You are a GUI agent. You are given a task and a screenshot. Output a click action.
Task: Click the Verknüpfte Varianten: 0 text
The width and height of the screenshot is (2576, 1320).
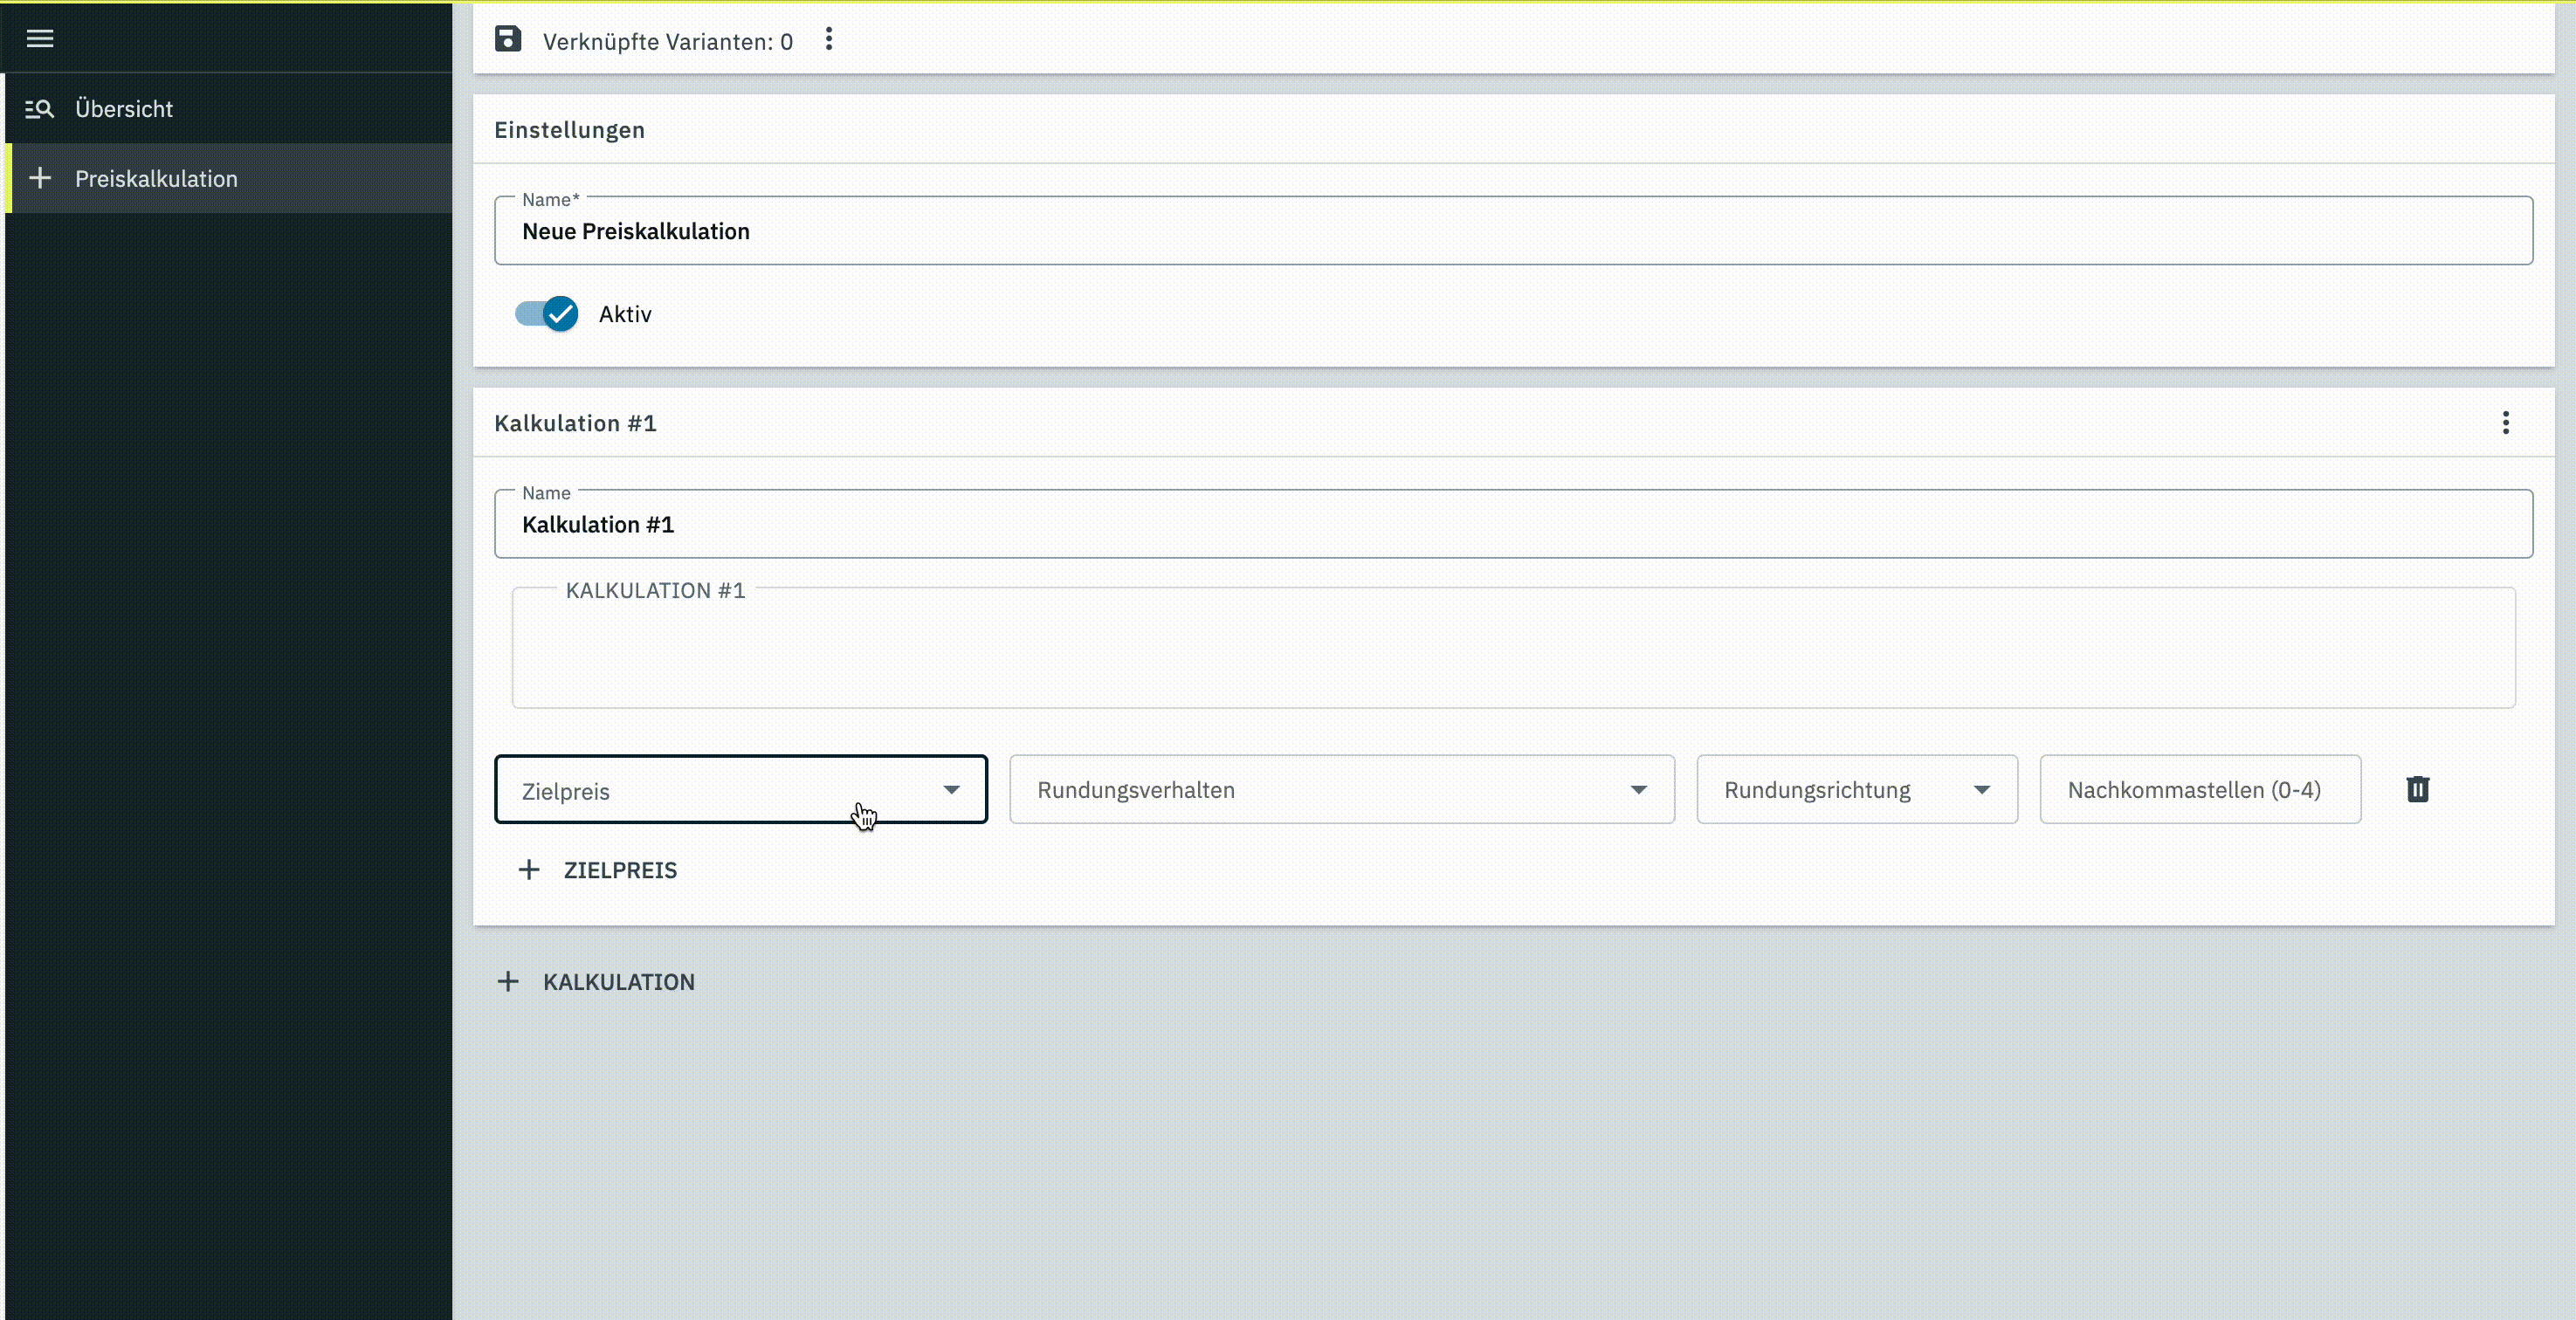click(668, 41)
